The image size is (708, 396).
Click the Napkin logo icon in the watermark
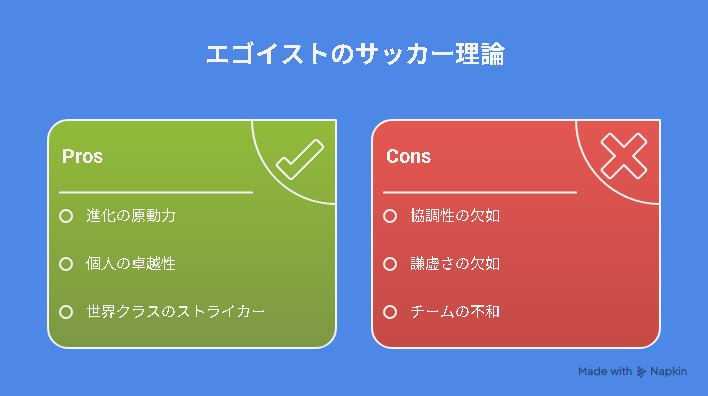pyautogui.click(x=641, y=372)
